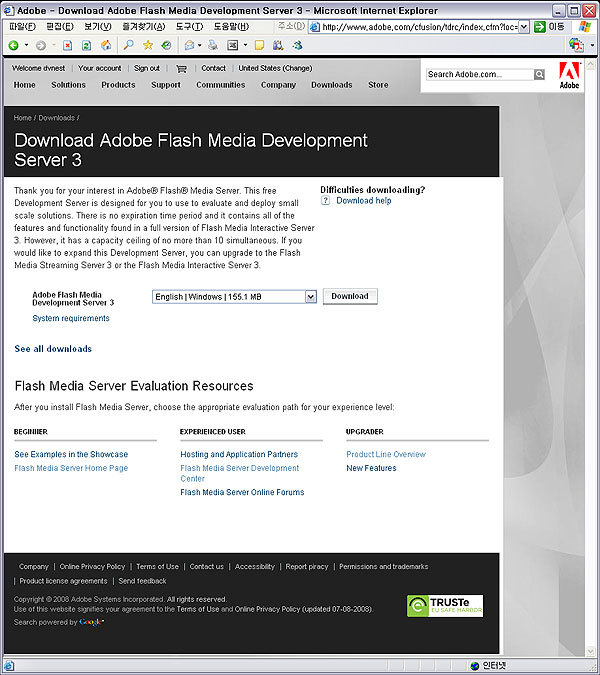The image size is (600, 675).
Task: Open Your account link
Action: (100, 68)
